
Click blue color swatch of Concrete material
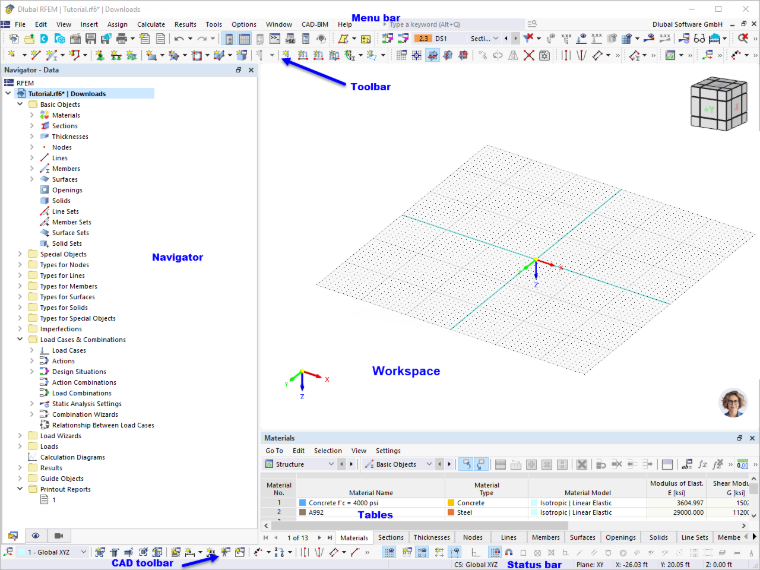pos(302,503)
